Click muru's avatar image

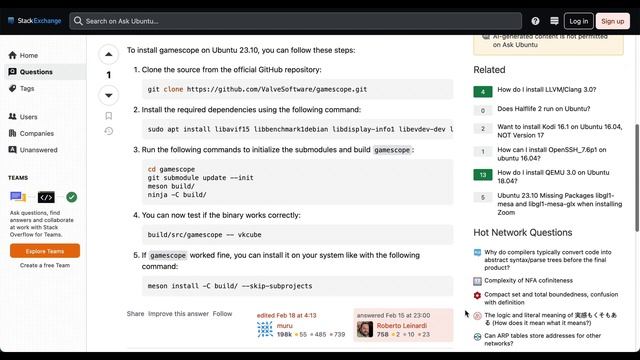tap(265, 329)
